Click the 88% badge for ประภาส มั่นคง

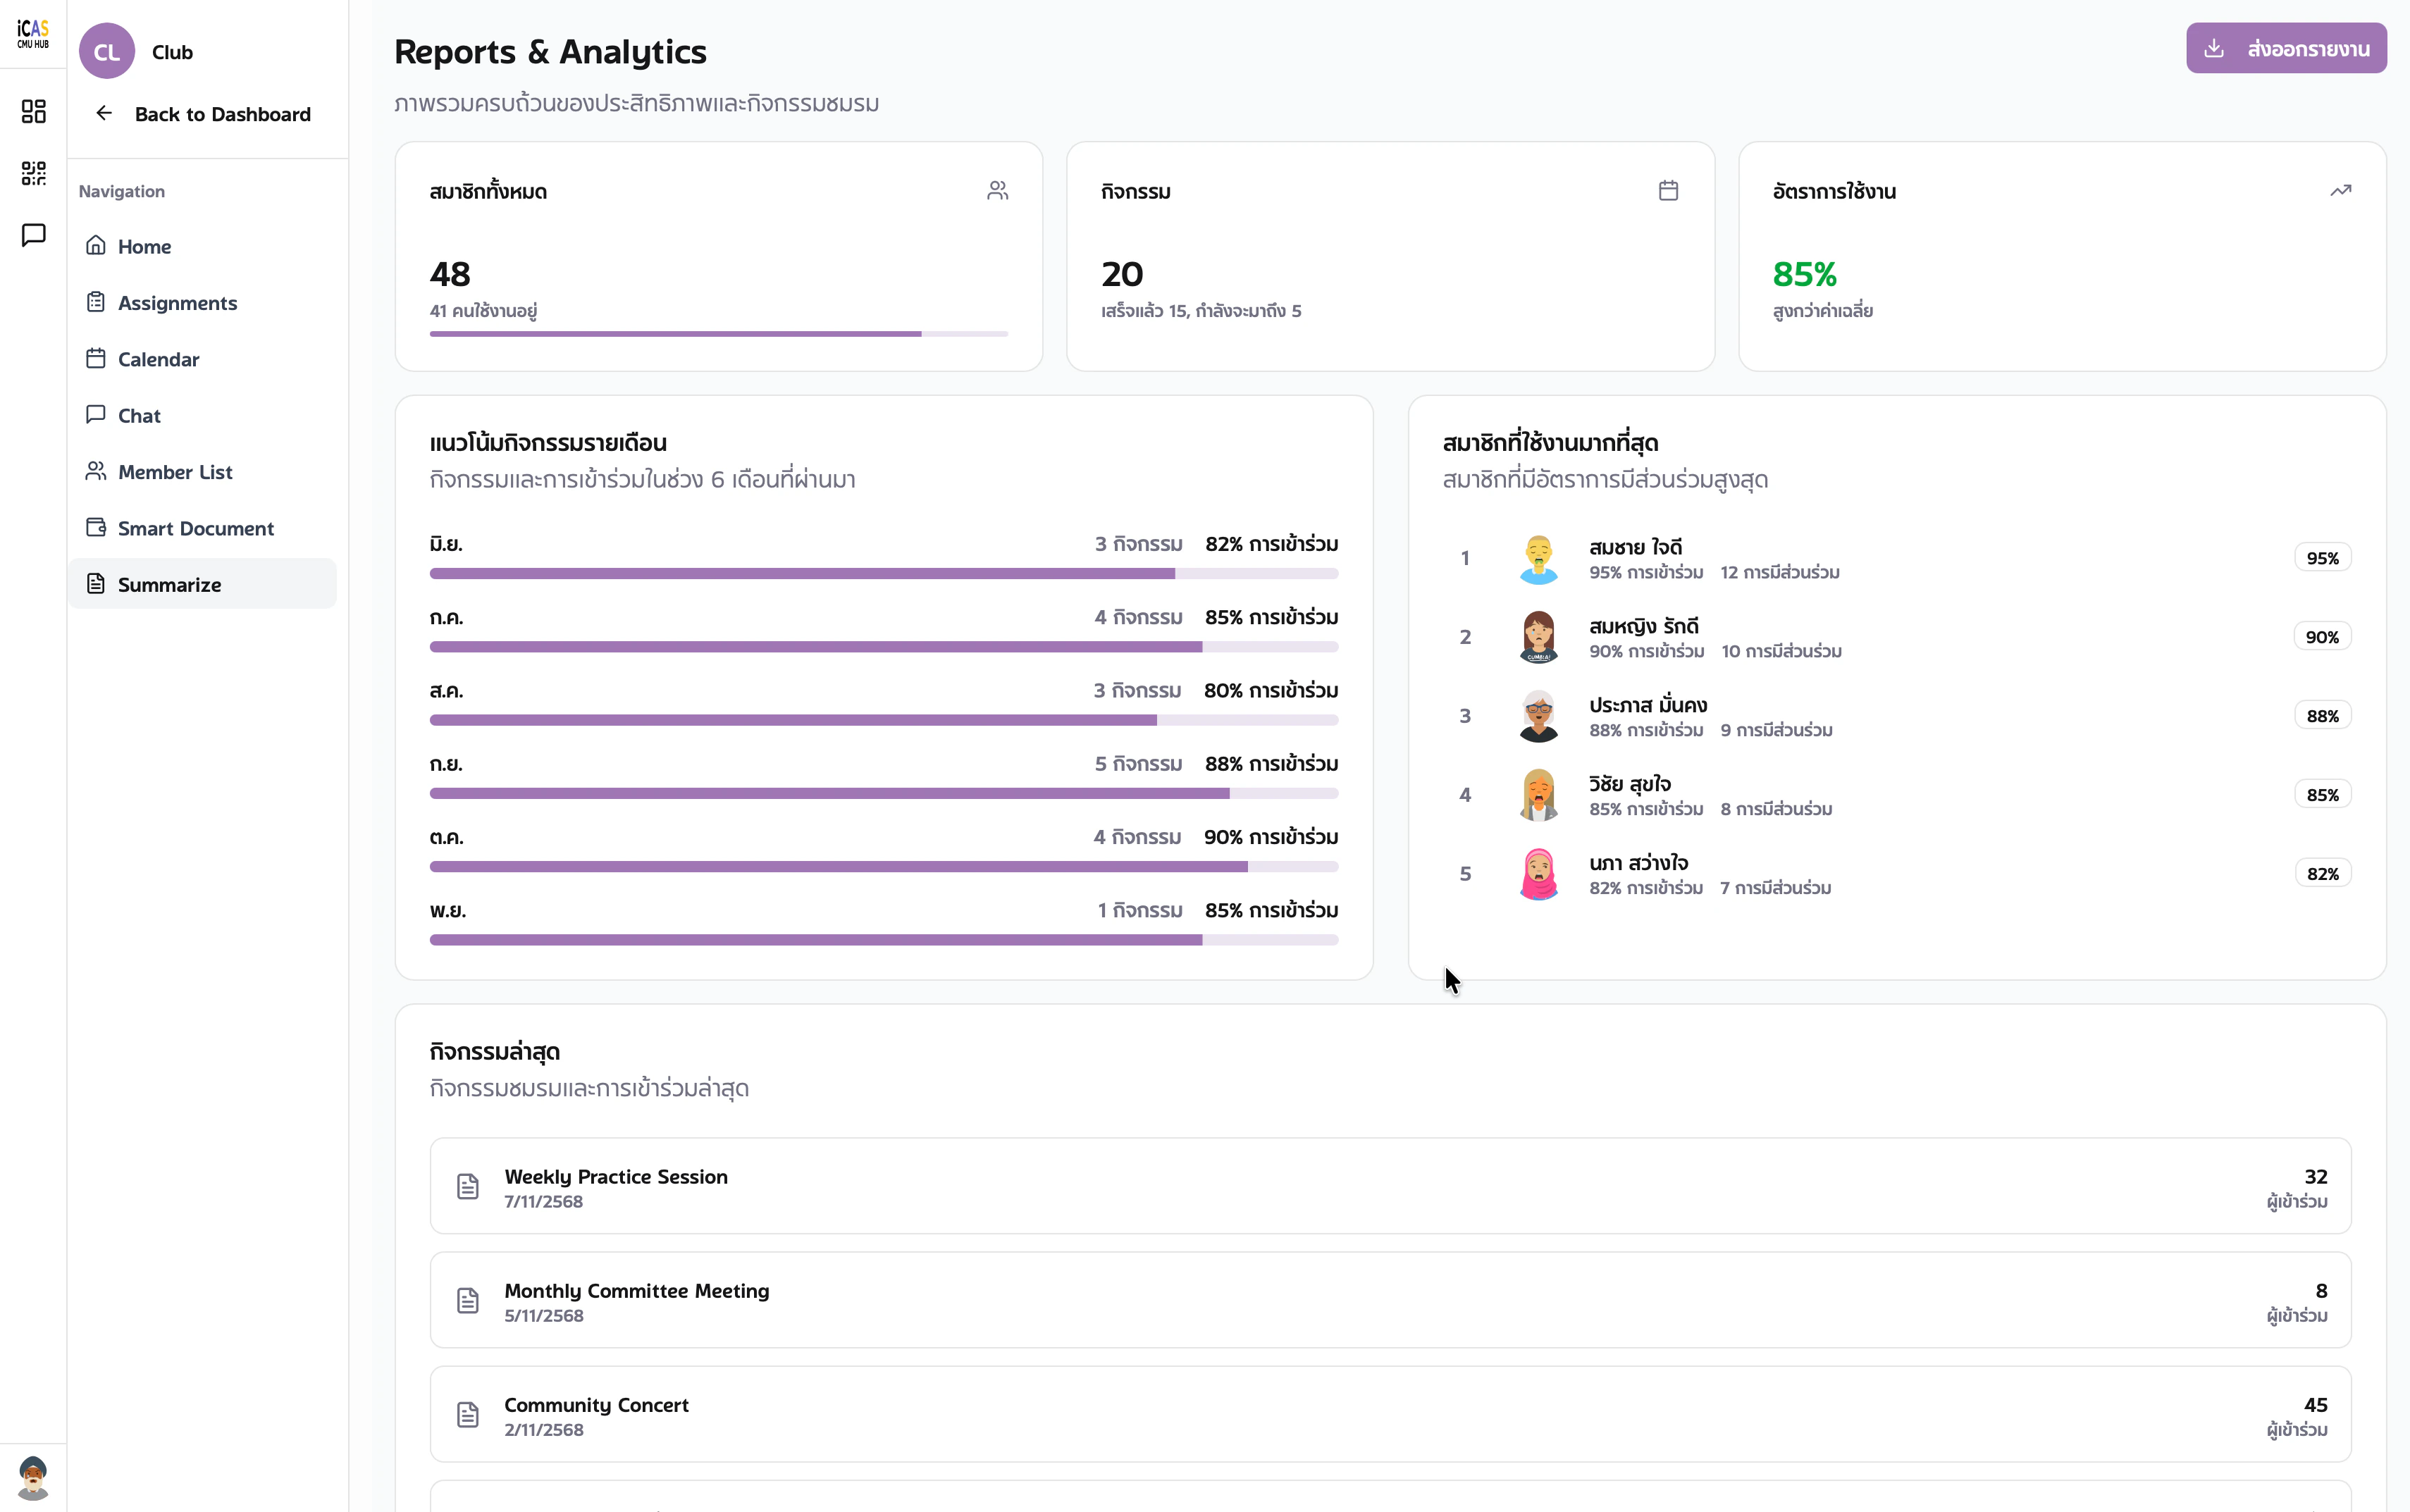point(2322,716)
